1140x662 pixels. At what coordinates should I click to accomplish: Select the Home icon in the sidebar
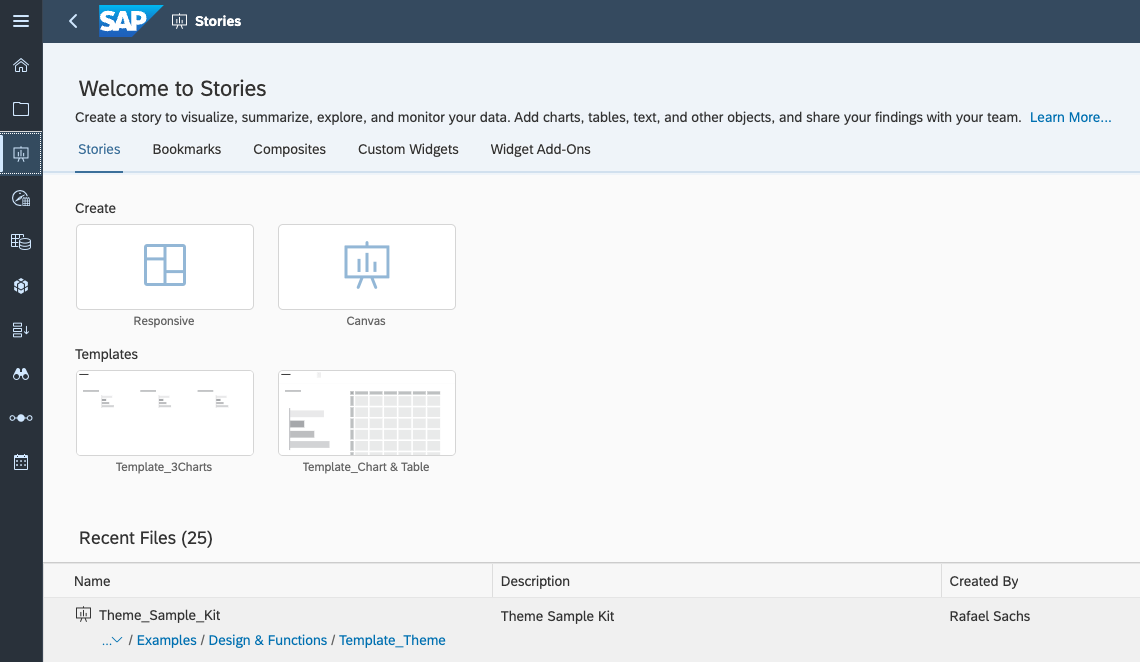(21, 65)
